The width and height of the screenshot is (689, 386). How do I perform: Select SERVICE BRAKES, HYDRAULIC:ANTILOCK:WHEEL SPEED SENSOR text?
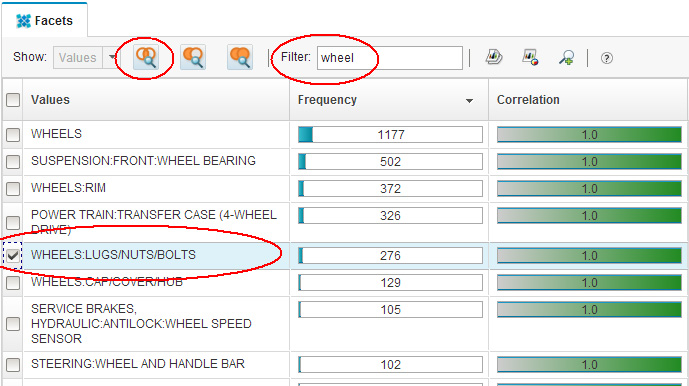click(x=141, y=324)
